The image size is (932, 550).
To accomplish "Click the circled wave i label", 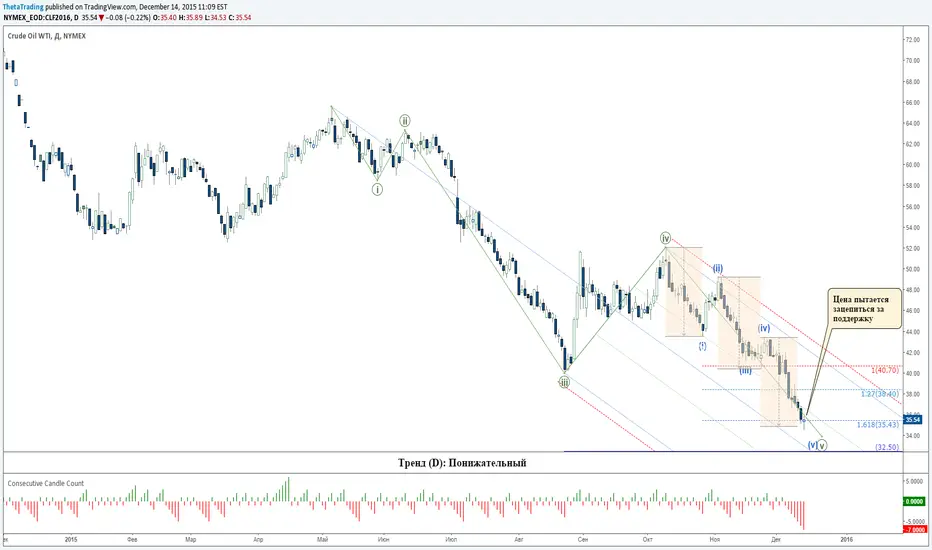I will coord(377,190).
